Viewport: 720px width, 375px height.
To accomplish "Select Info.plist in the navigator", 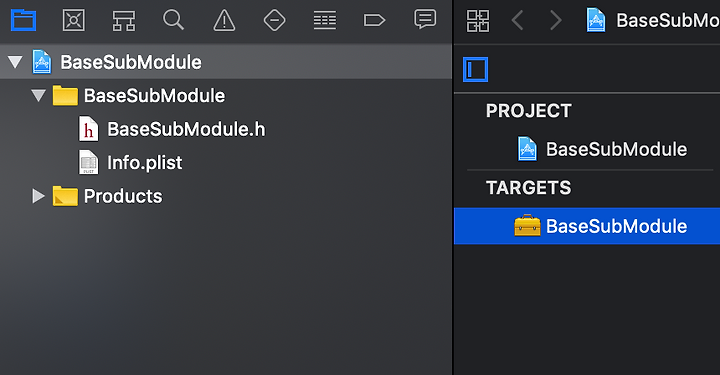I will tap(131, 162).
